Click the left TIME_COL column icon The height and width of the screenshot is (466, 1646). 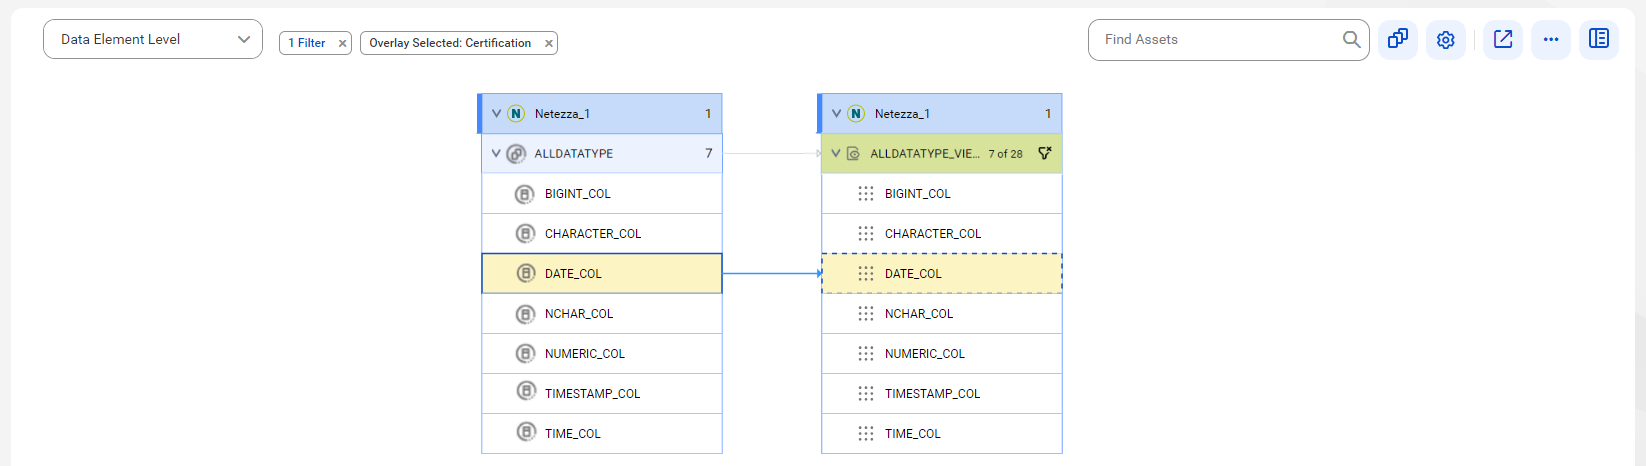[525, 432]
